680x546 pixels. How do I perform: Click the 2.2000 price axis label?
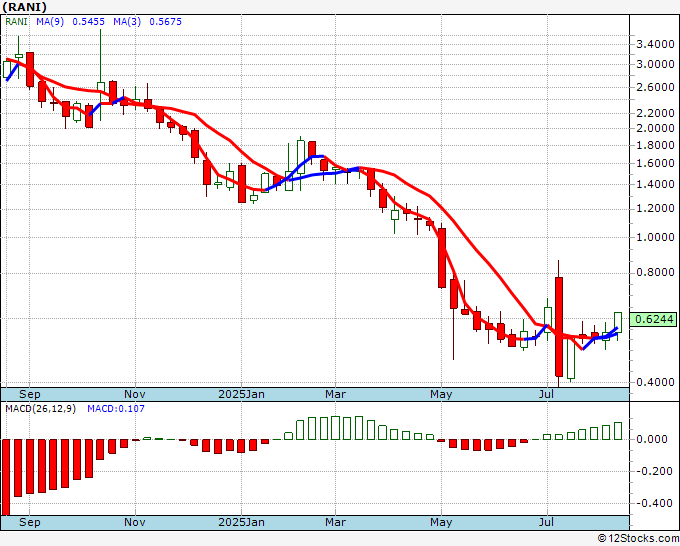655,113
